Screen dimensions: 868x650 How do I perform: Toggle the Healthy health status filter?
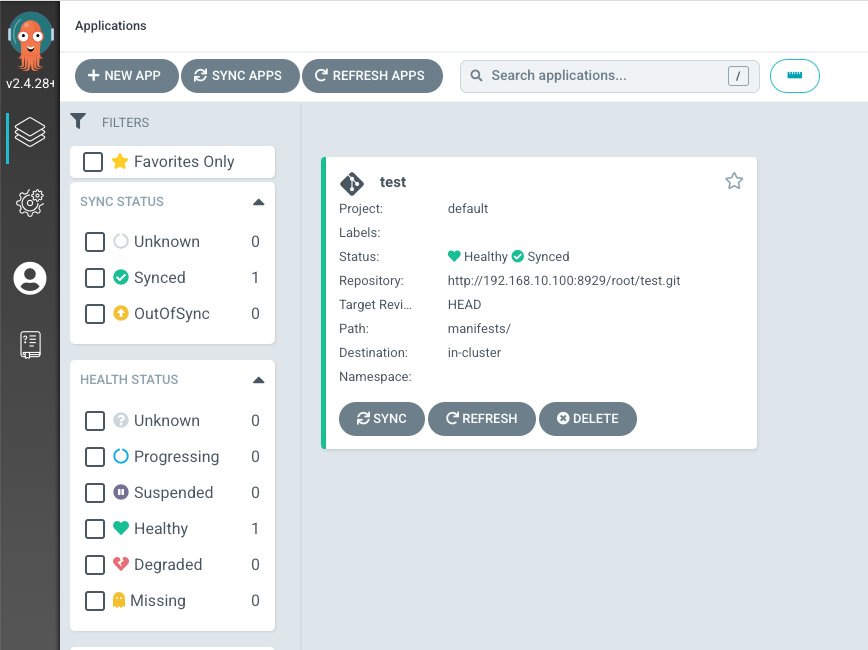(x=95, y=529)
